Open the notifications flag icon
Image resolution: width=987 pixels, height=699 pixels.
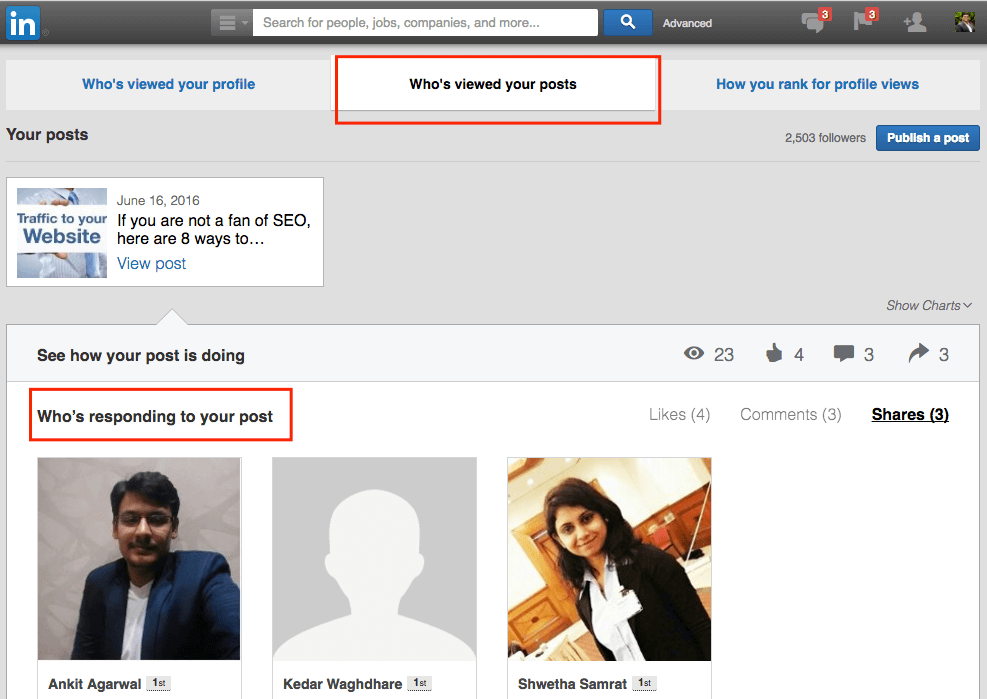(x=864, y=21)
